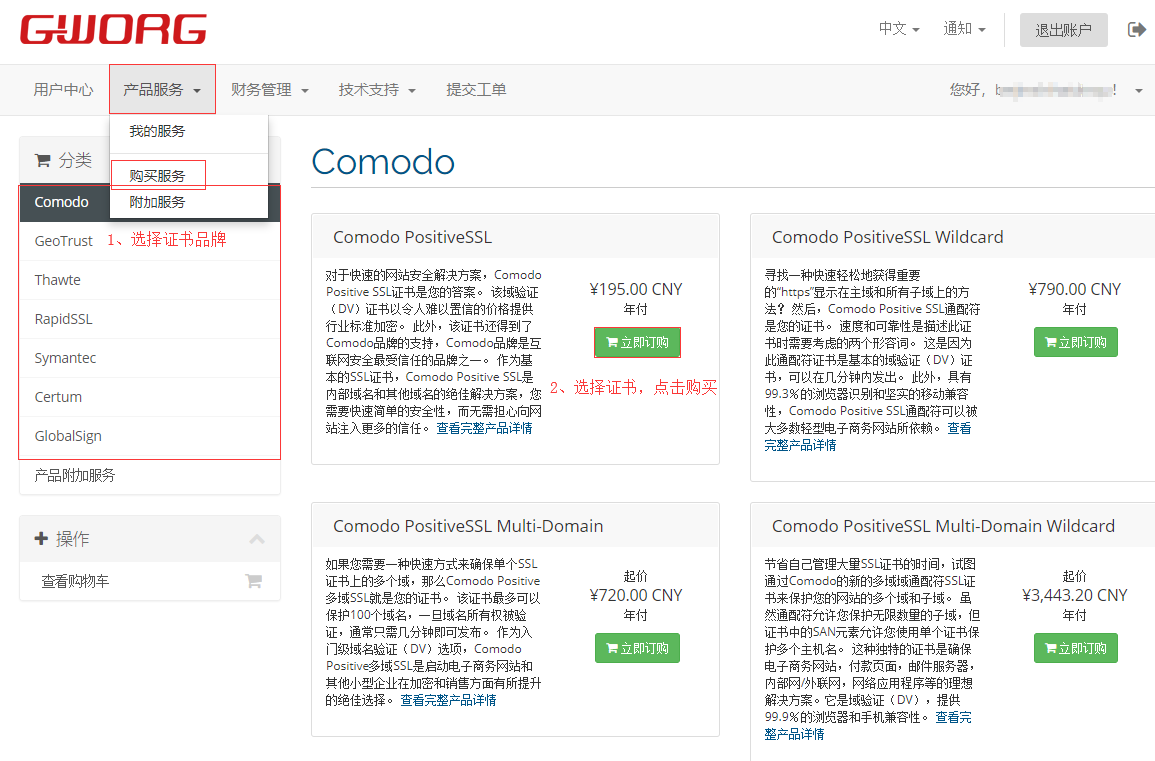Screen dimensions: 1155x761
Task: Click the Multi-Domain Wildcard card title
Action: point(943,526)
